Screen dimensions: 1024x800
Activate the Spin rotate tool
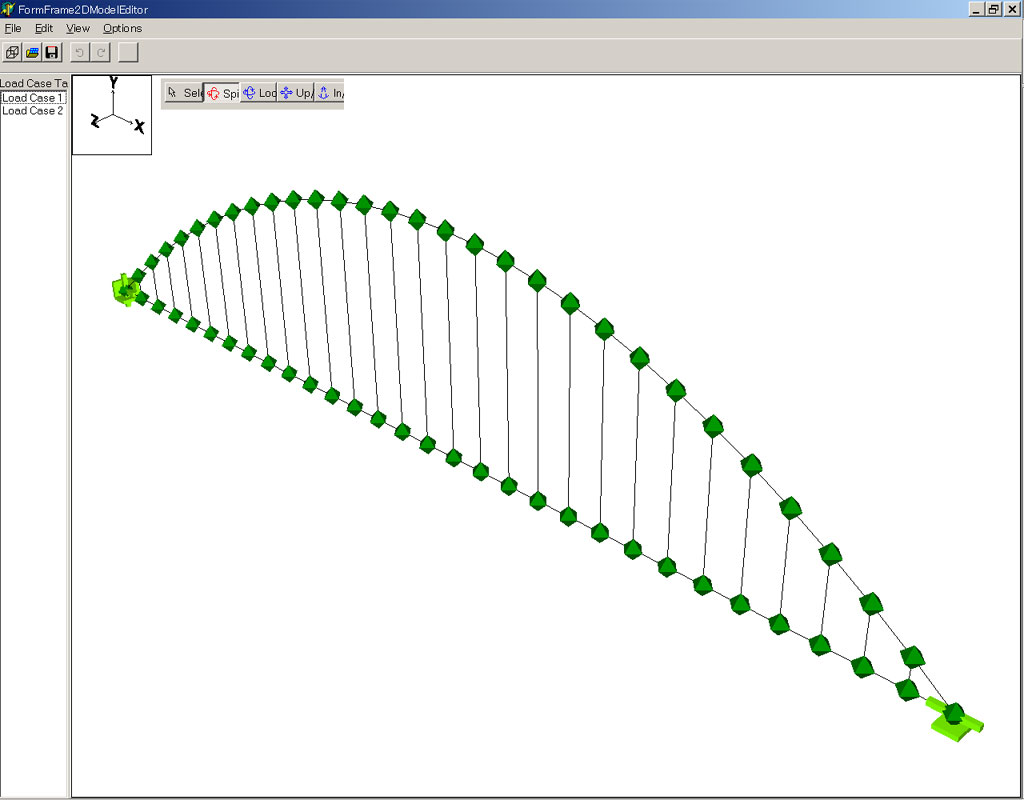click(222, 93)
